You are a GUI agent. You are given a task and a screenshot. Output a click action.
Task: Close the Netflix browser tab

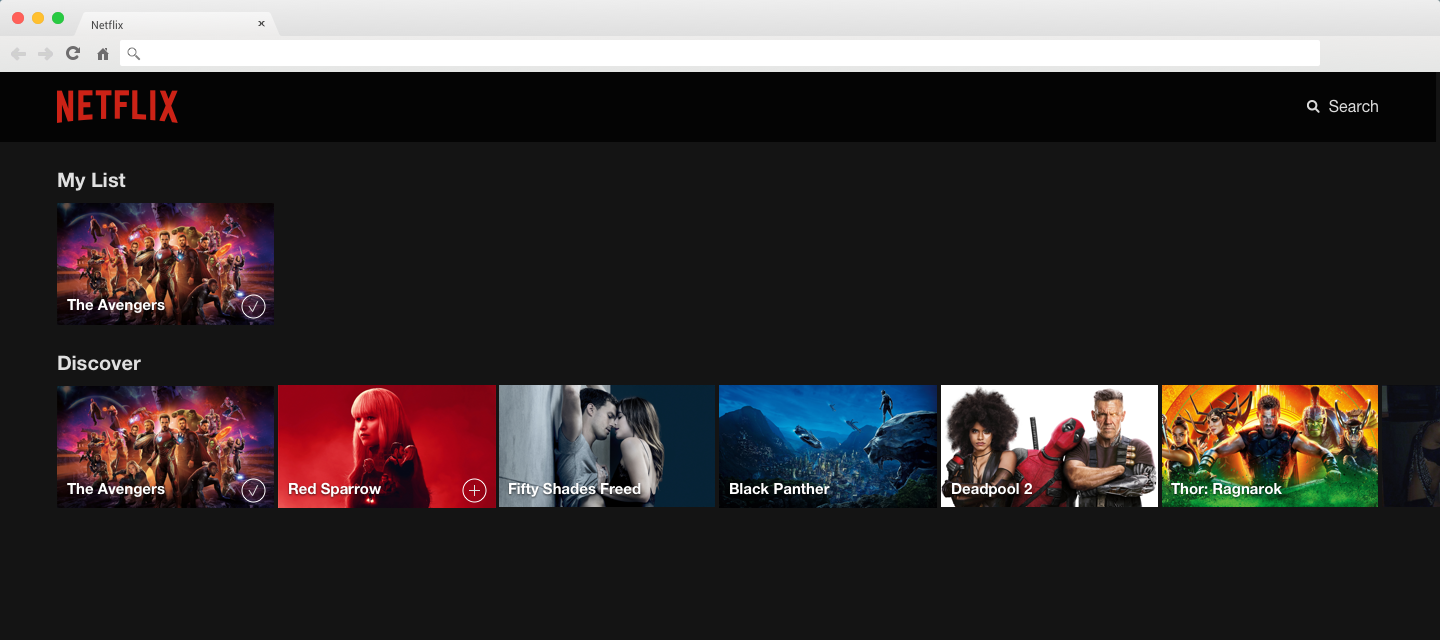point(261,24)
